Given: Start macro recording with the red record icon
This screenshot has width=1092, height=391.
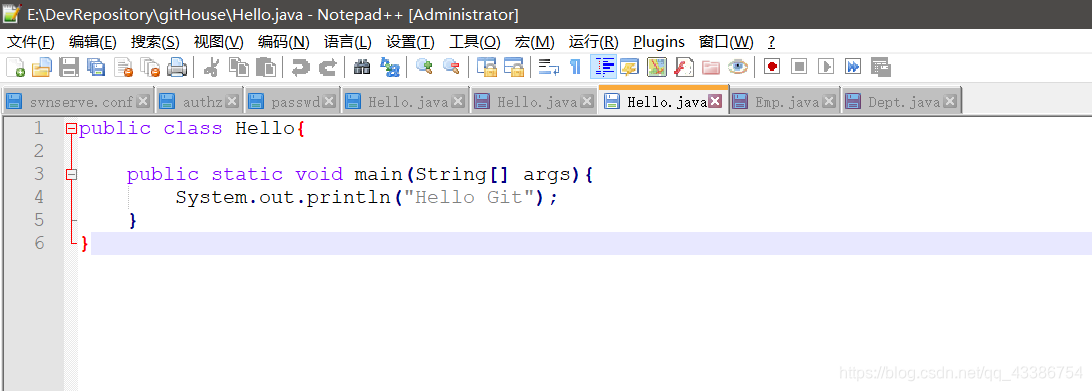Looking at the screenshot, I should (x=772, y=67).
